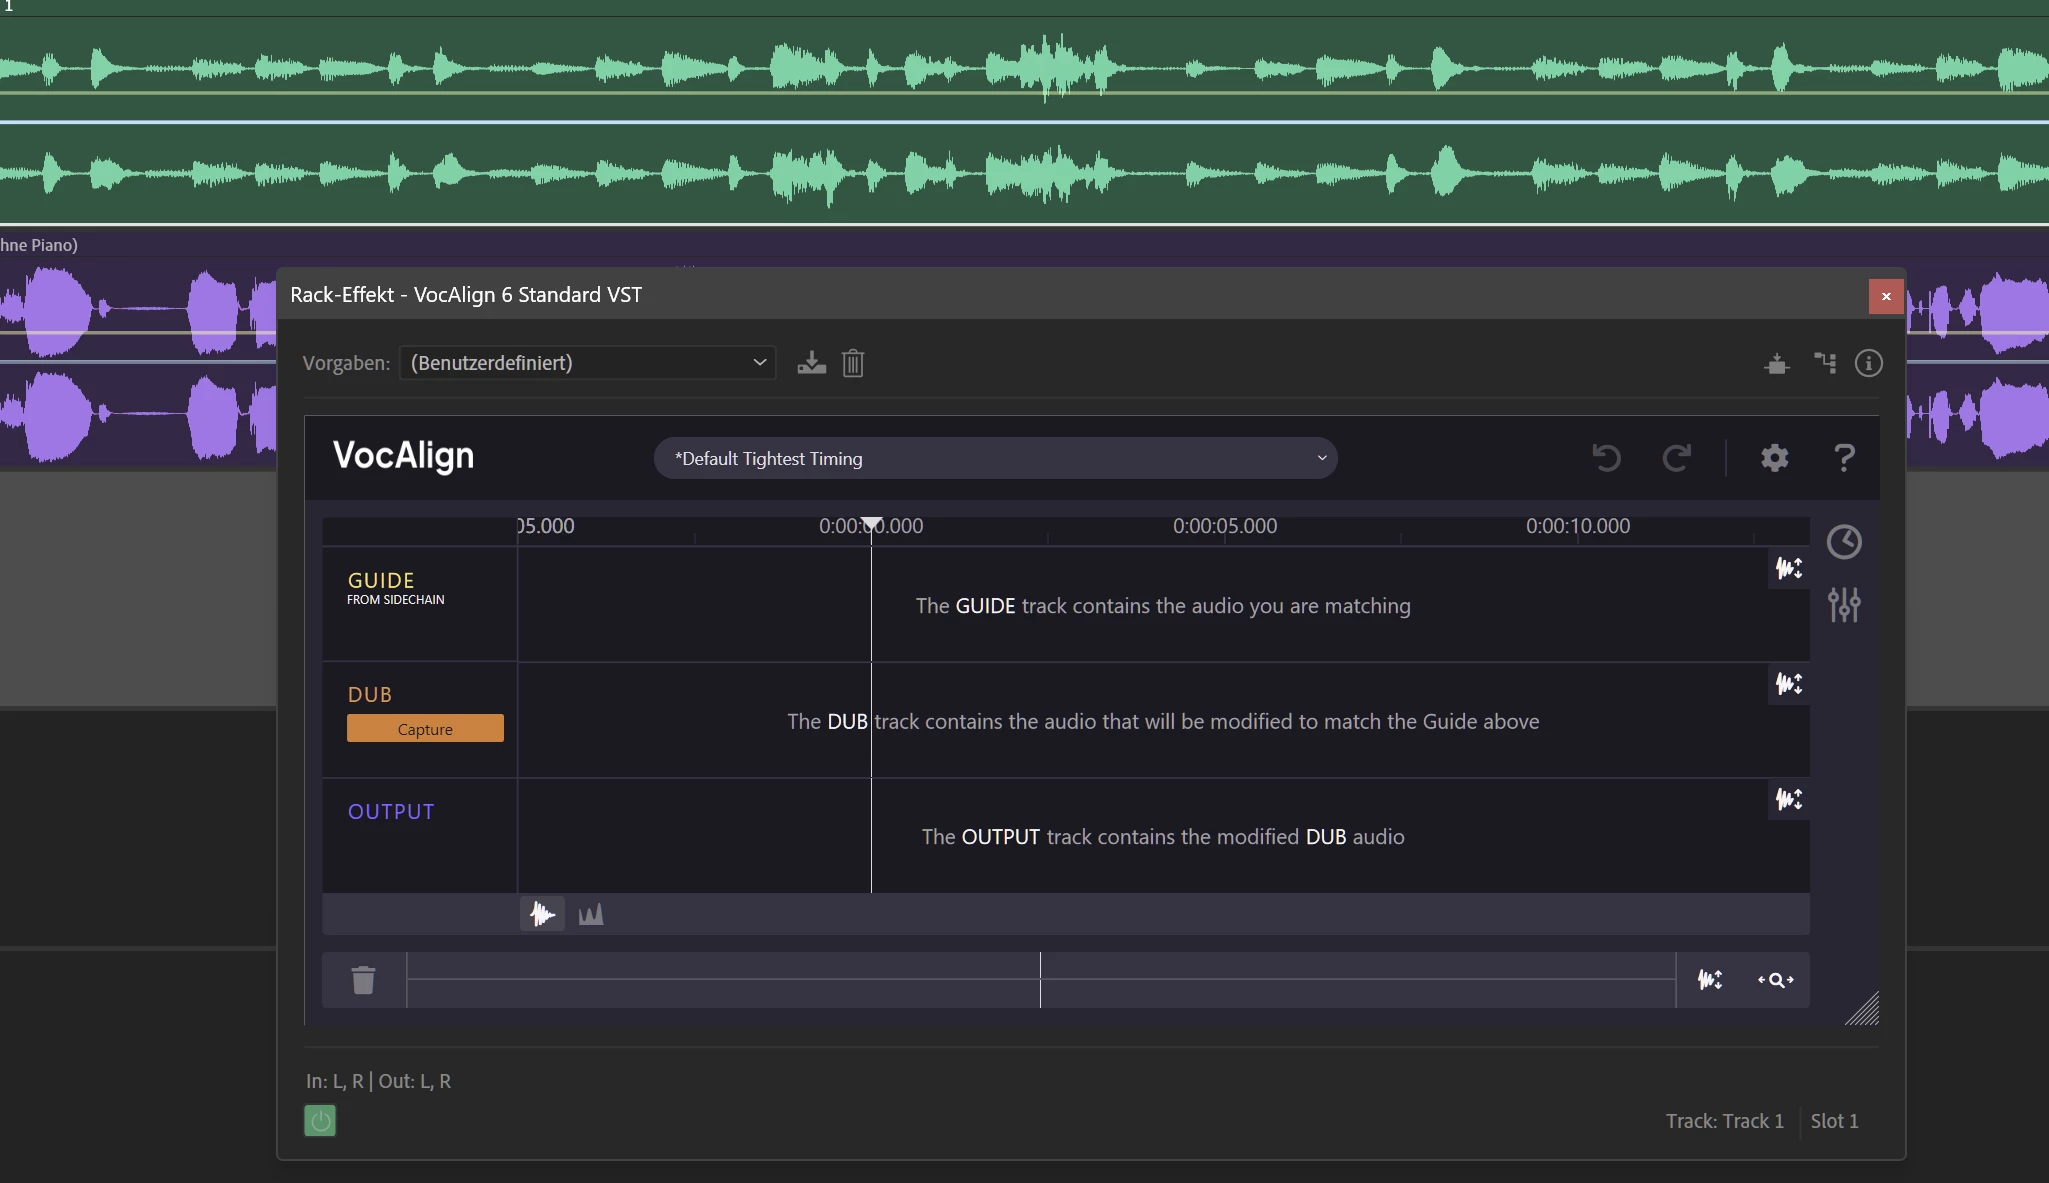Open the Default Tightest Timing preset list
This screenshot has width=2049, height=1183.
(x=995, y=458)
